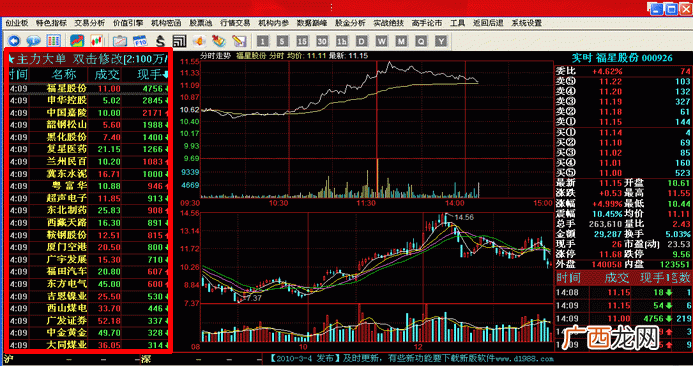Select the W weekly period button

click(x=381, y=42)
